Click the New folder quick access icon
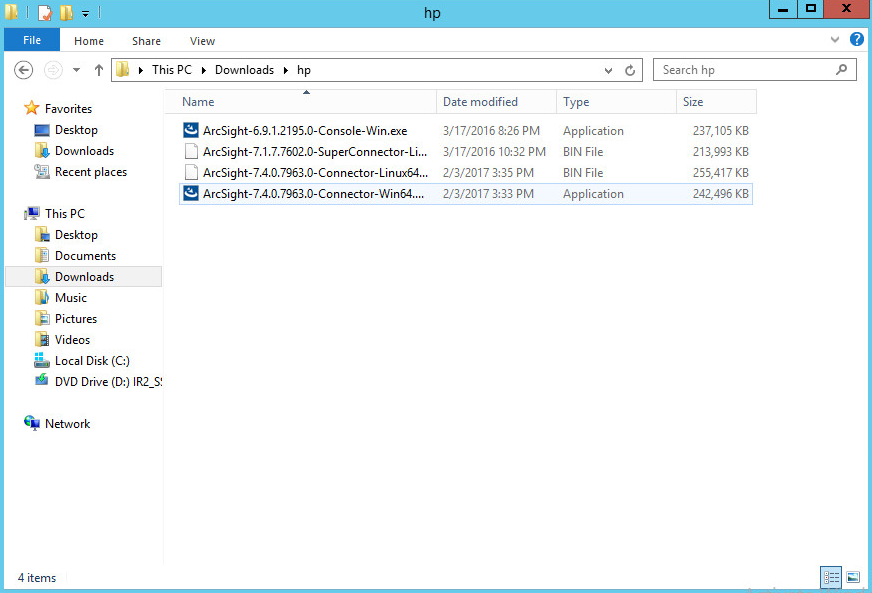The height and width of the screenshot is (593, 872). (x=66, y=13)
